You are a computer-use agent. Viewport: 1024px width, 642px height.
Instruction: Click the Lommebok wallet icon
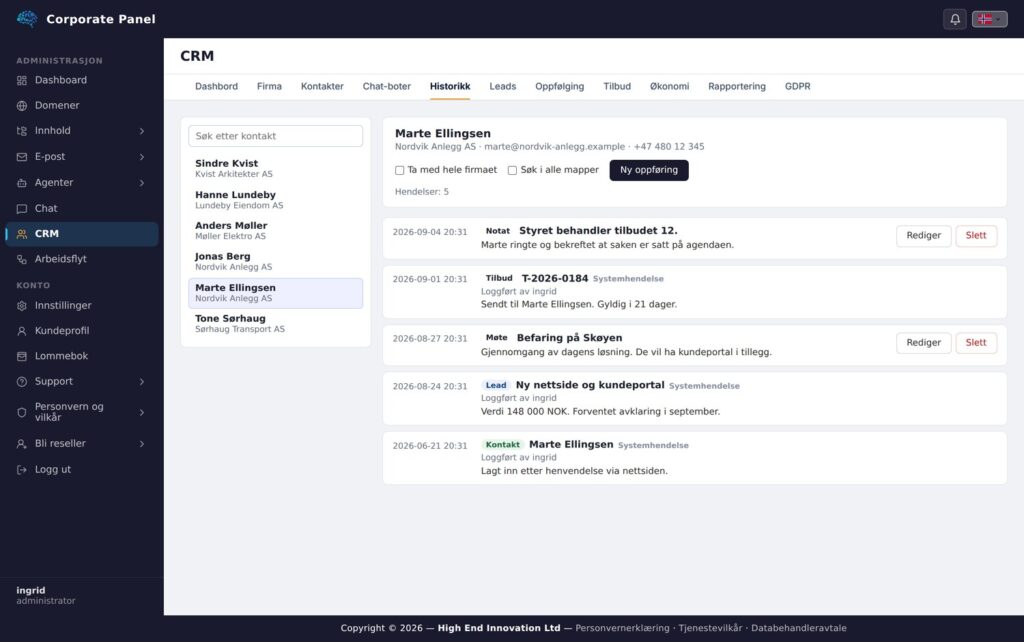[22, 357]
